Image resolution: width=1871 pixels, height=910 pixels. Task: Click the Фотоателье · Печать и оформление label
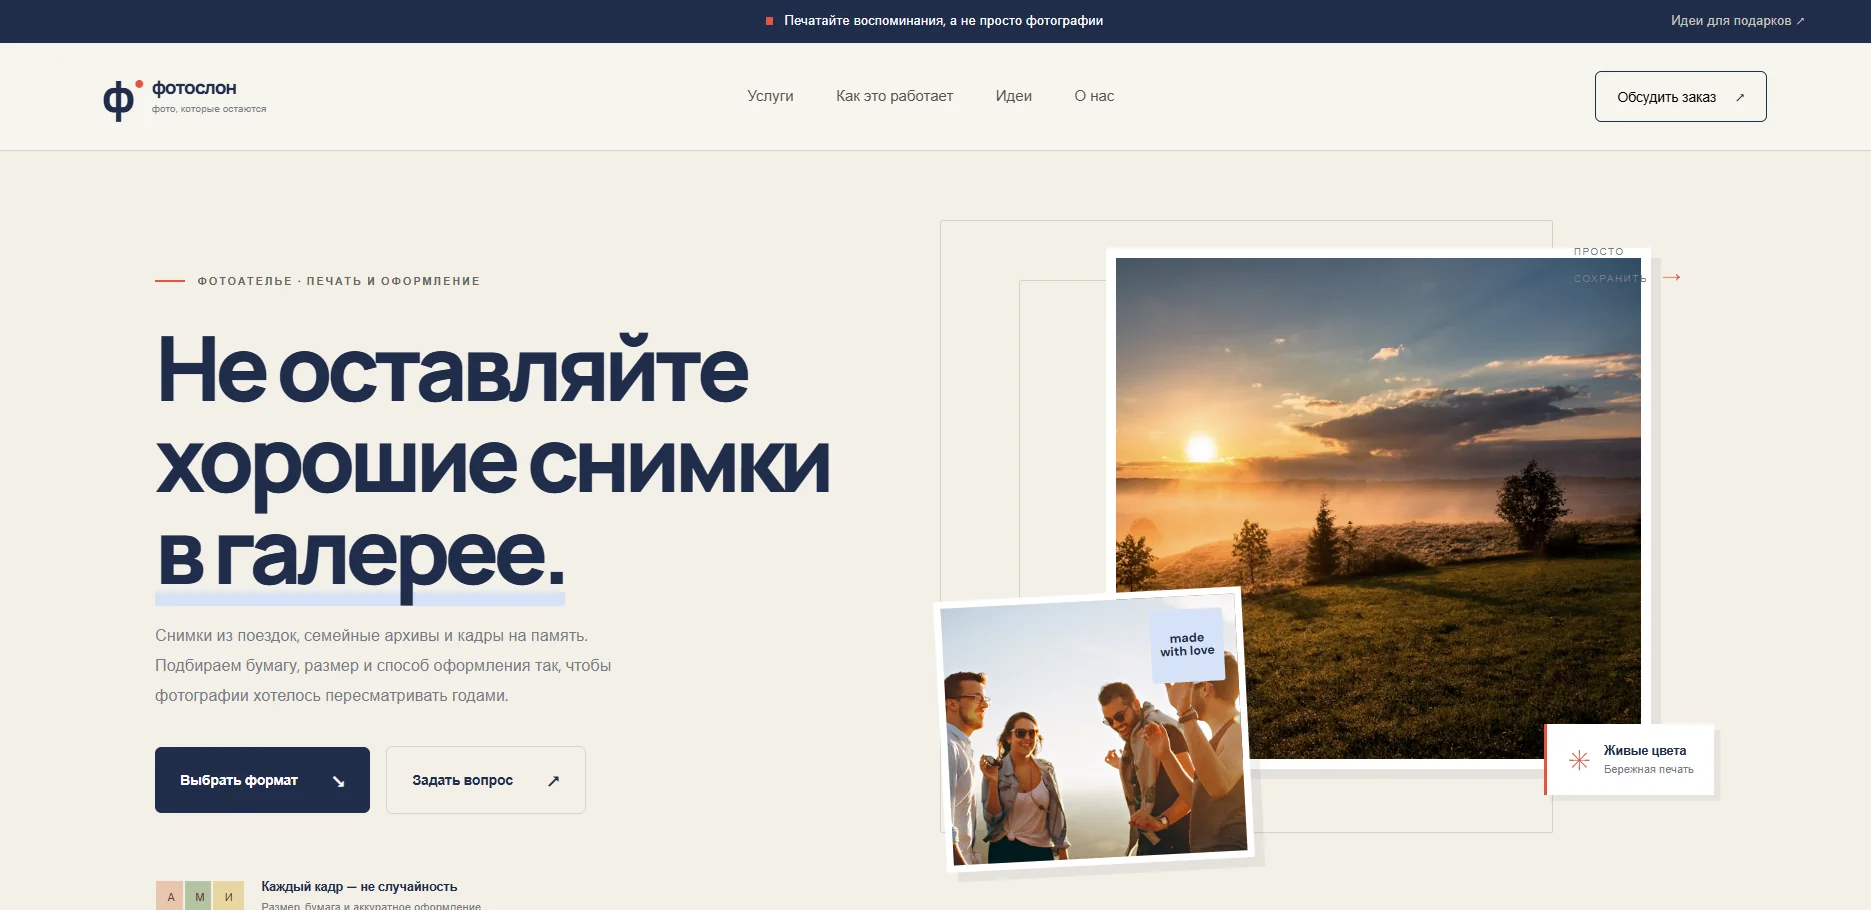point(338,281)
